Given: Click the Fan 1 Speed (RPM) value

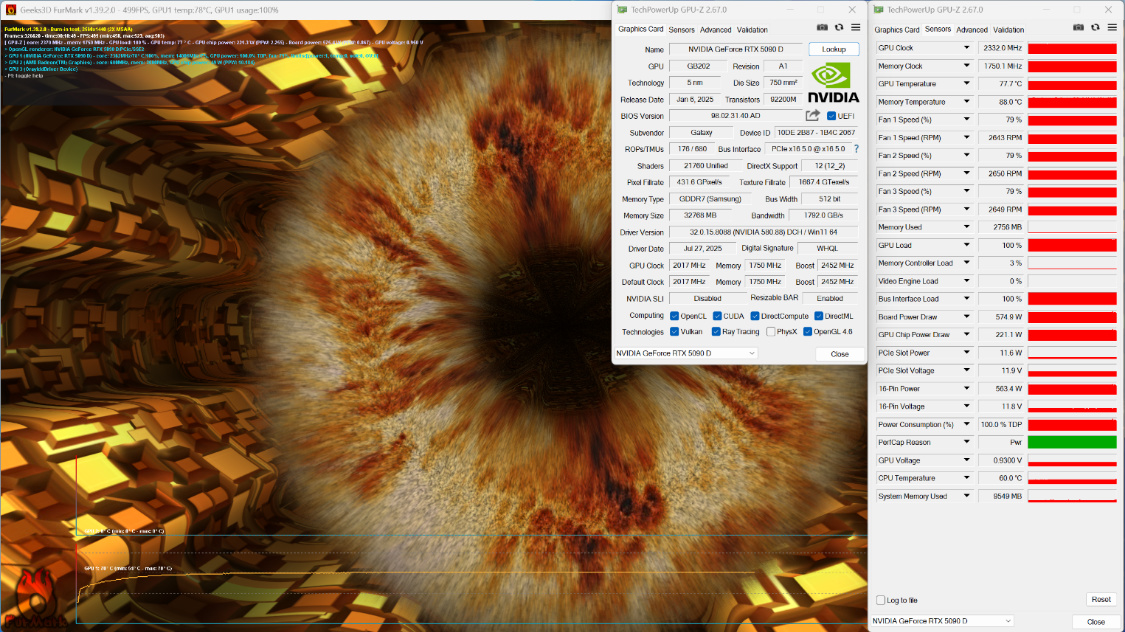Looking at the screenshot, I should tap(1002, 138).
